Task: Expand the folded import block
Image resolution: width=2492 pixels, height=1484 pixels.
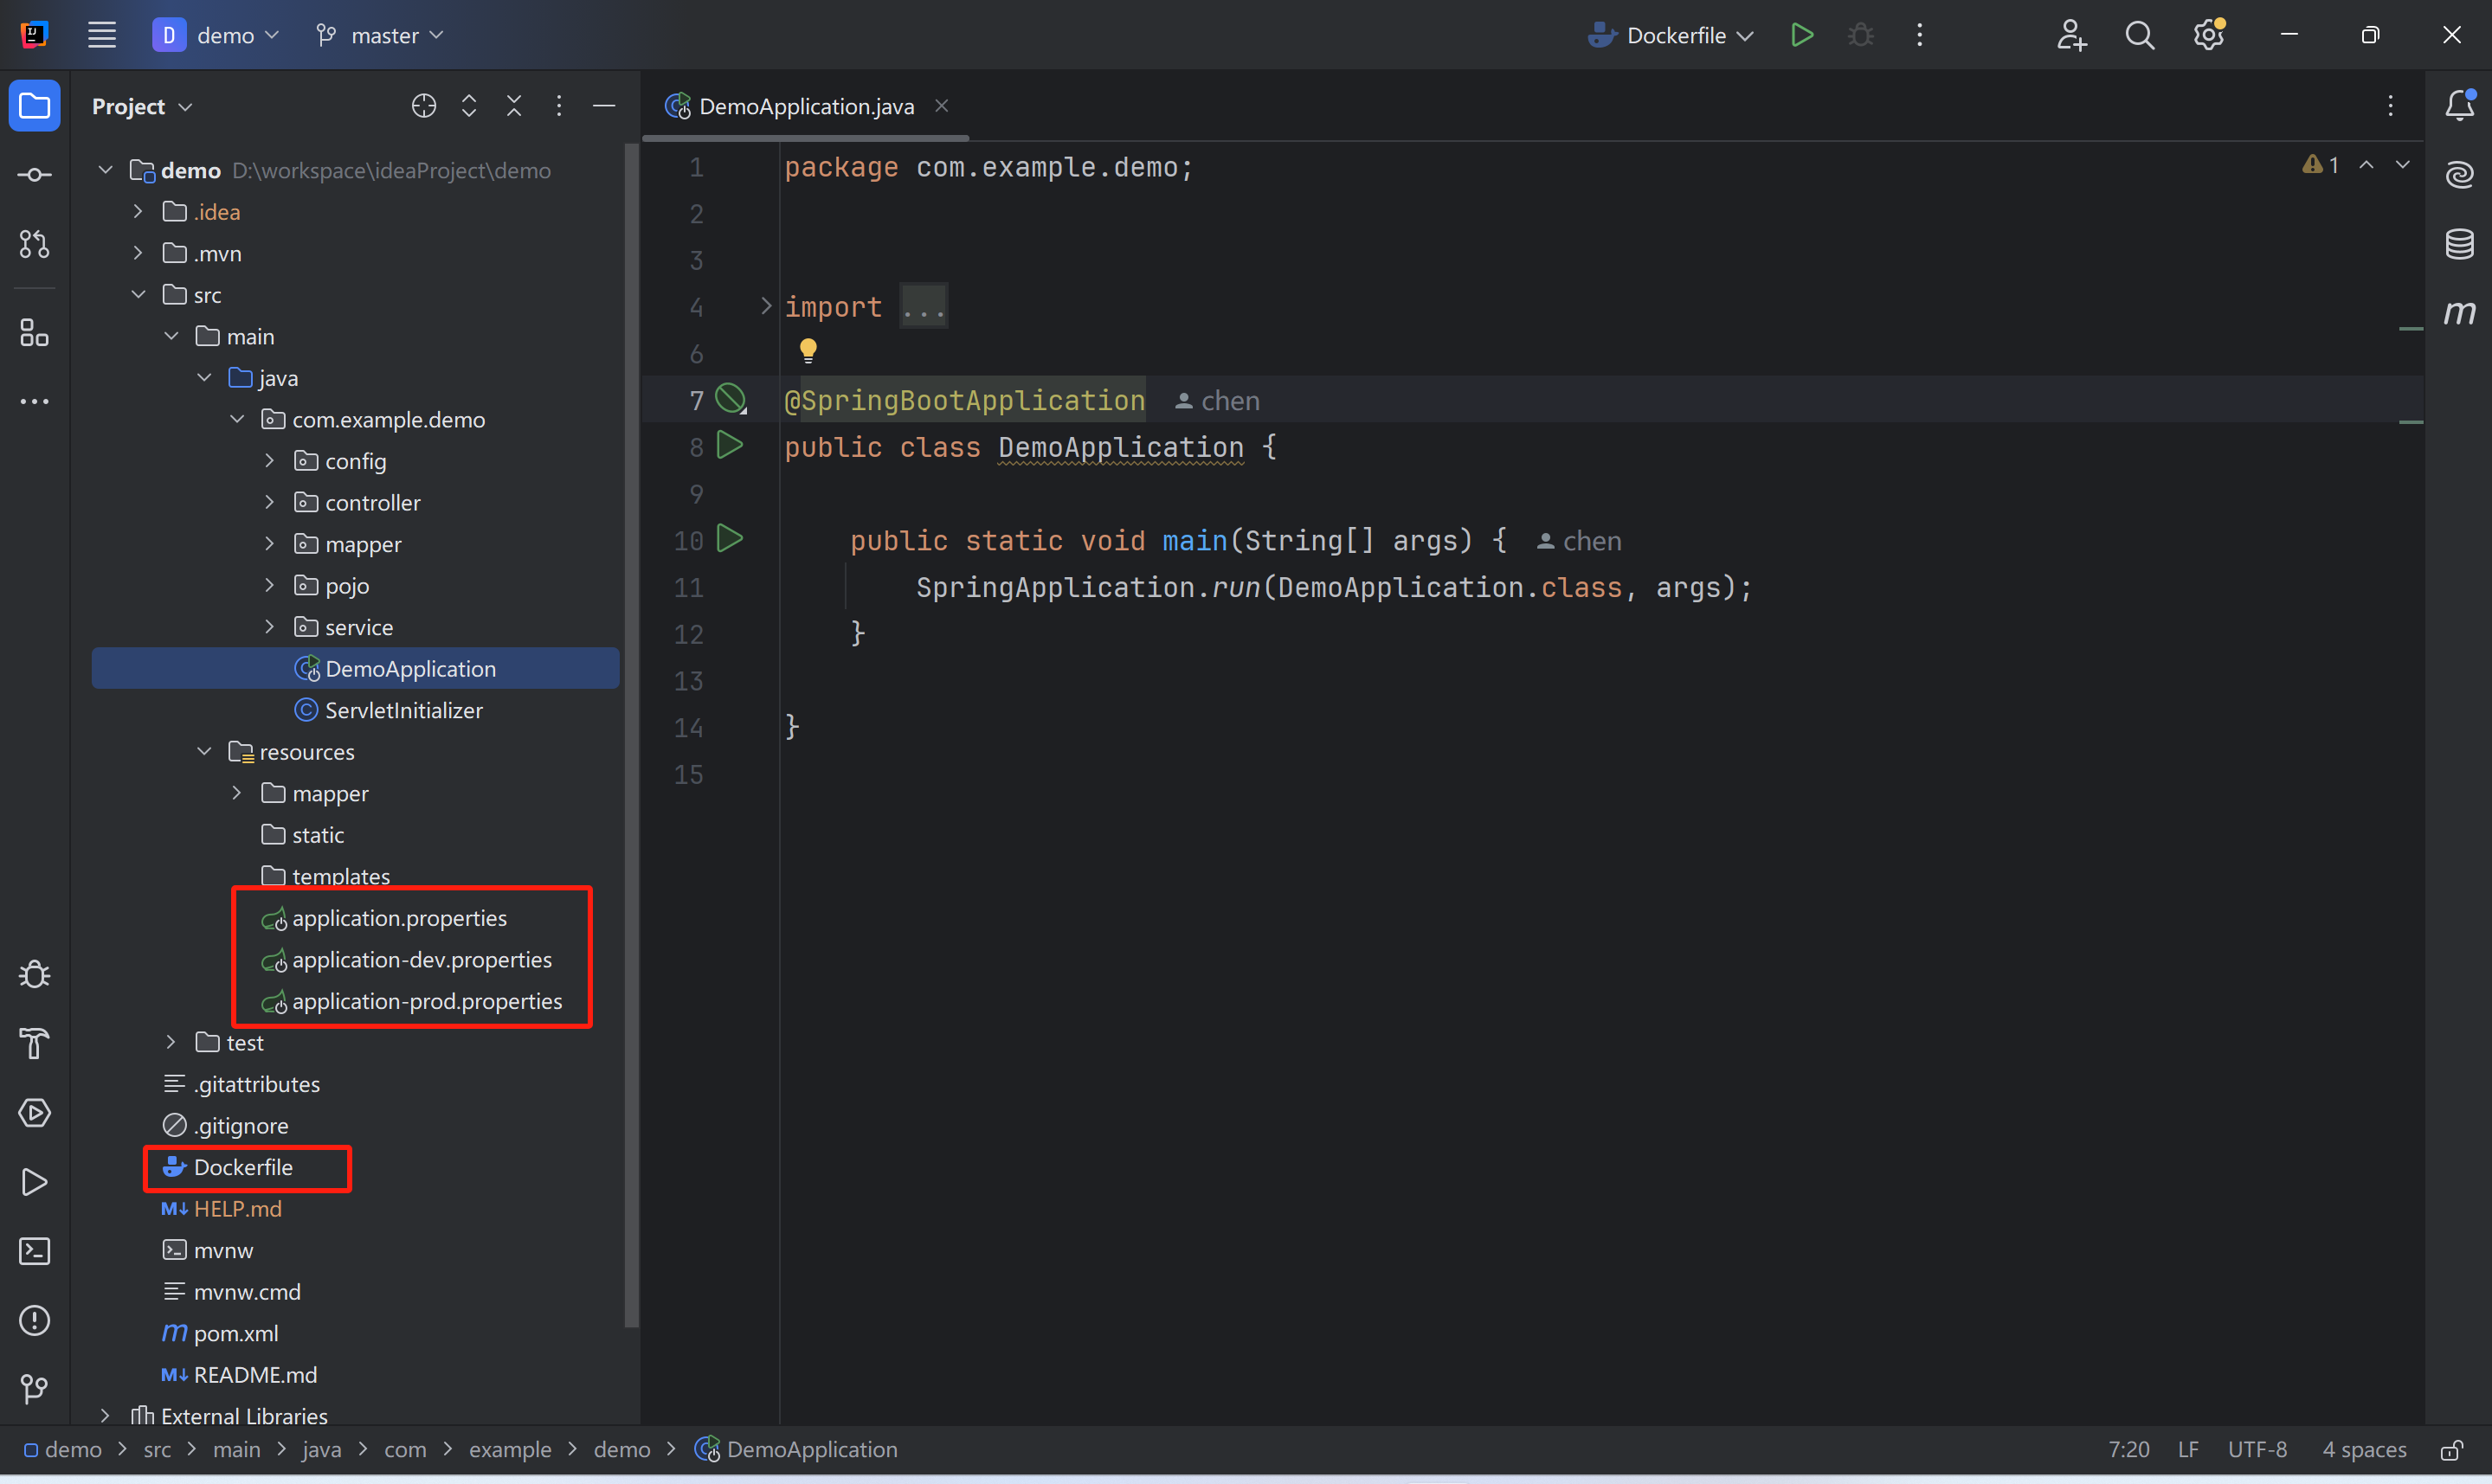Action: (x=766, y=306)
